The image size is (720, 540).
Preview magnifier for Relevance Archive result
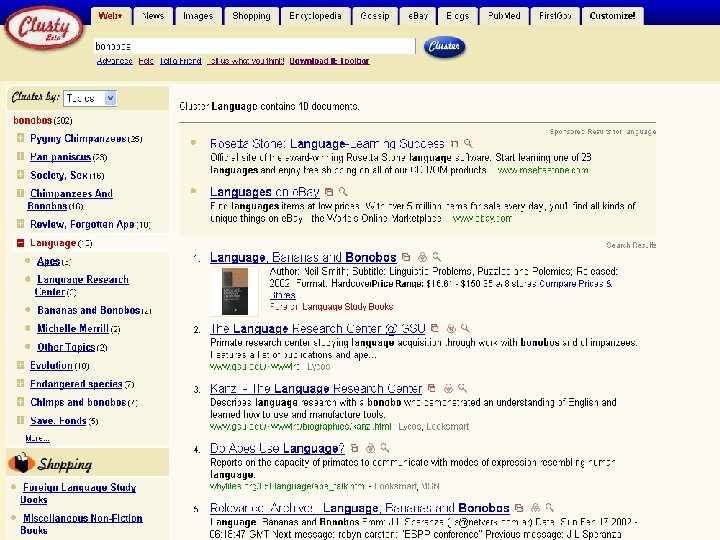549,507
